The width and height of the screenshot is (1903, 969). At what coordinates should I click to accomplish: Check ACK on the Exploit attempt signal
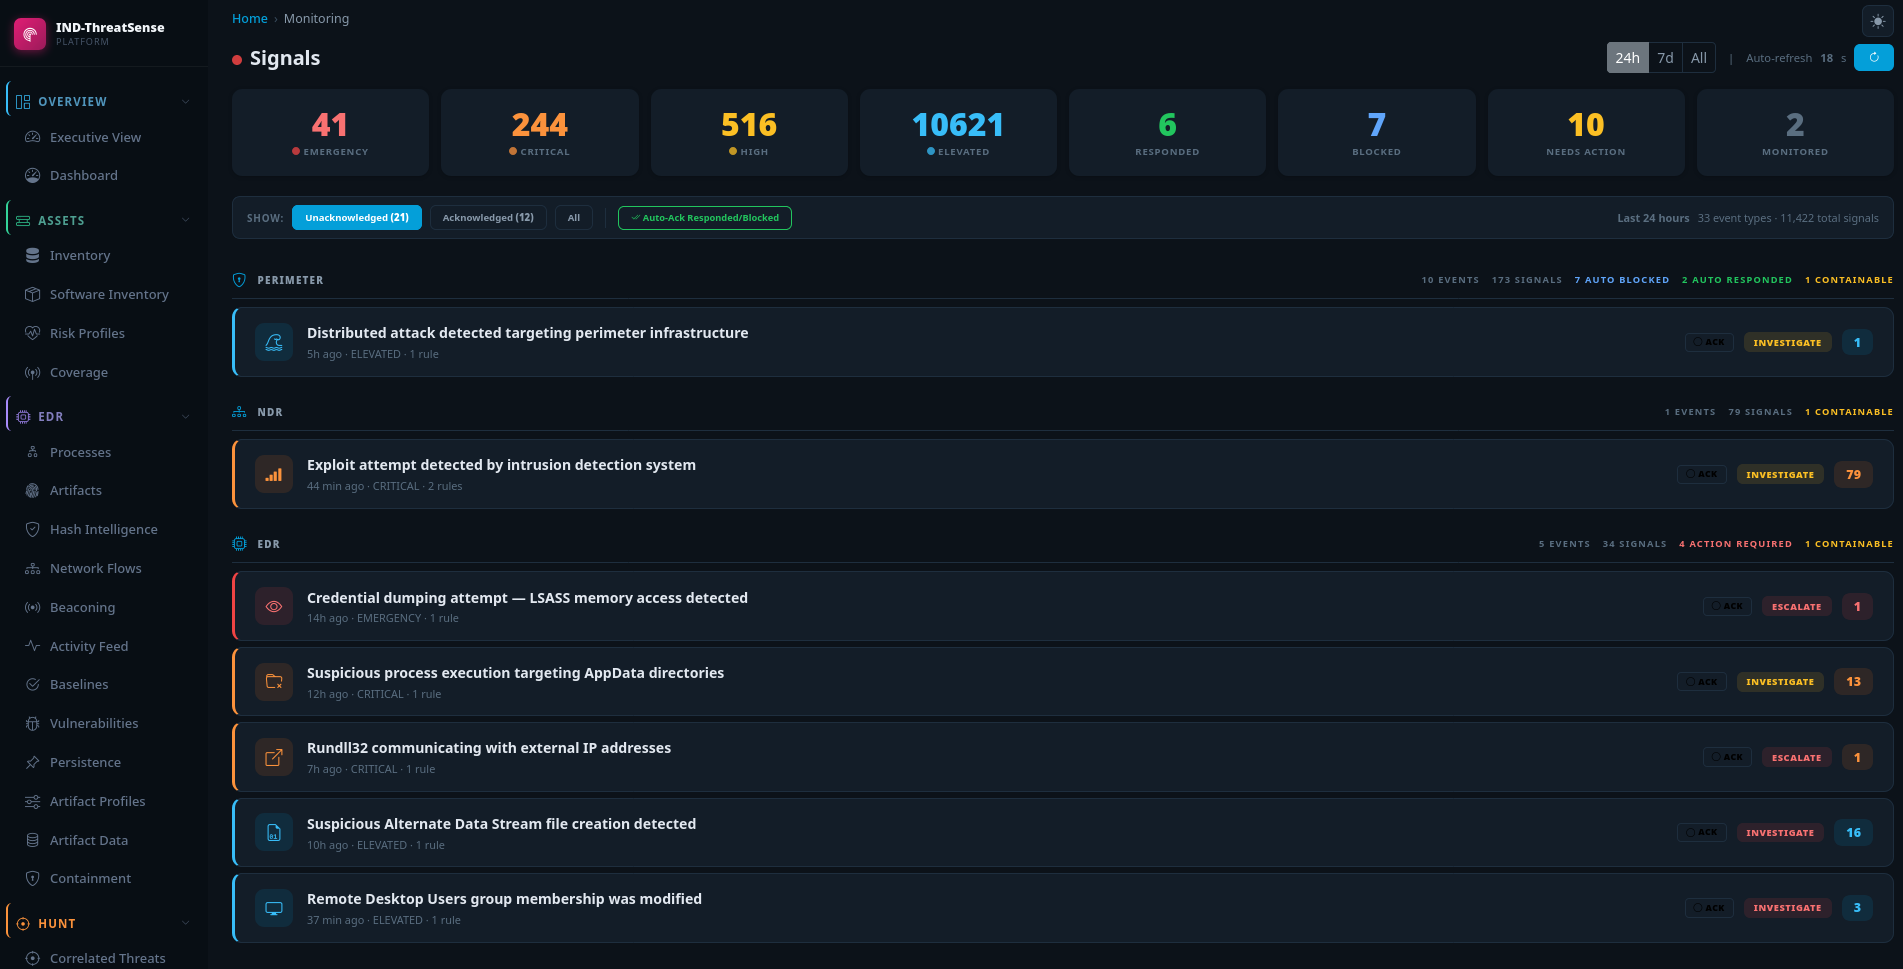click(1701, 475)
